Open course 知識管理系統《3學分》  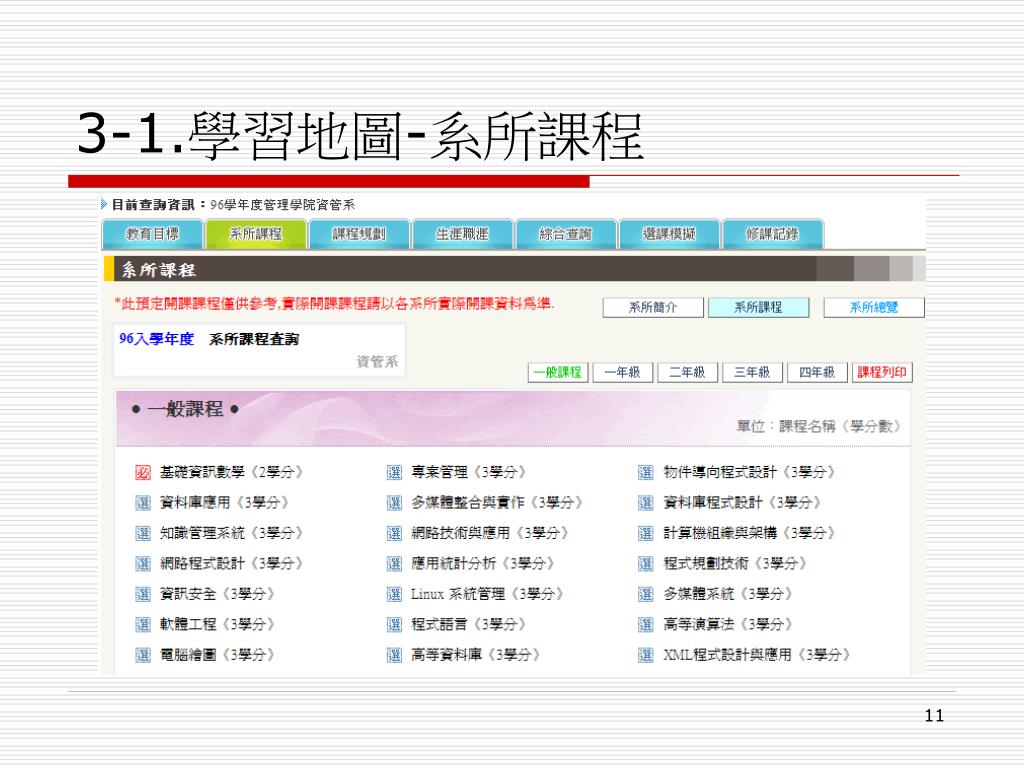tap(231, 534)
